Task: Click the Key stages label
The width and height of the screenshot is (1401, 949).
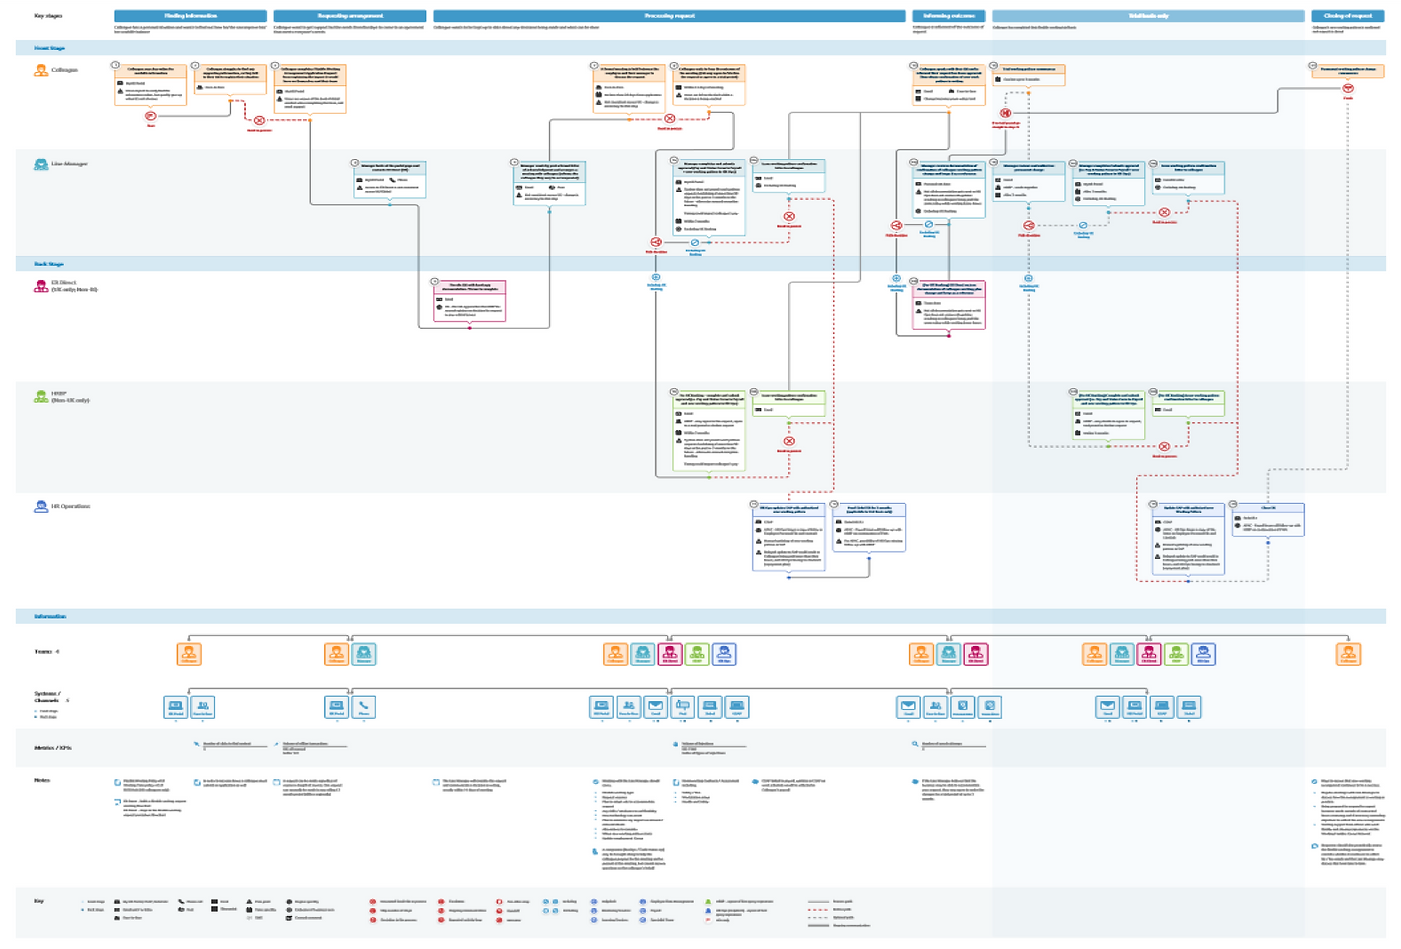Action: [48, 16]
